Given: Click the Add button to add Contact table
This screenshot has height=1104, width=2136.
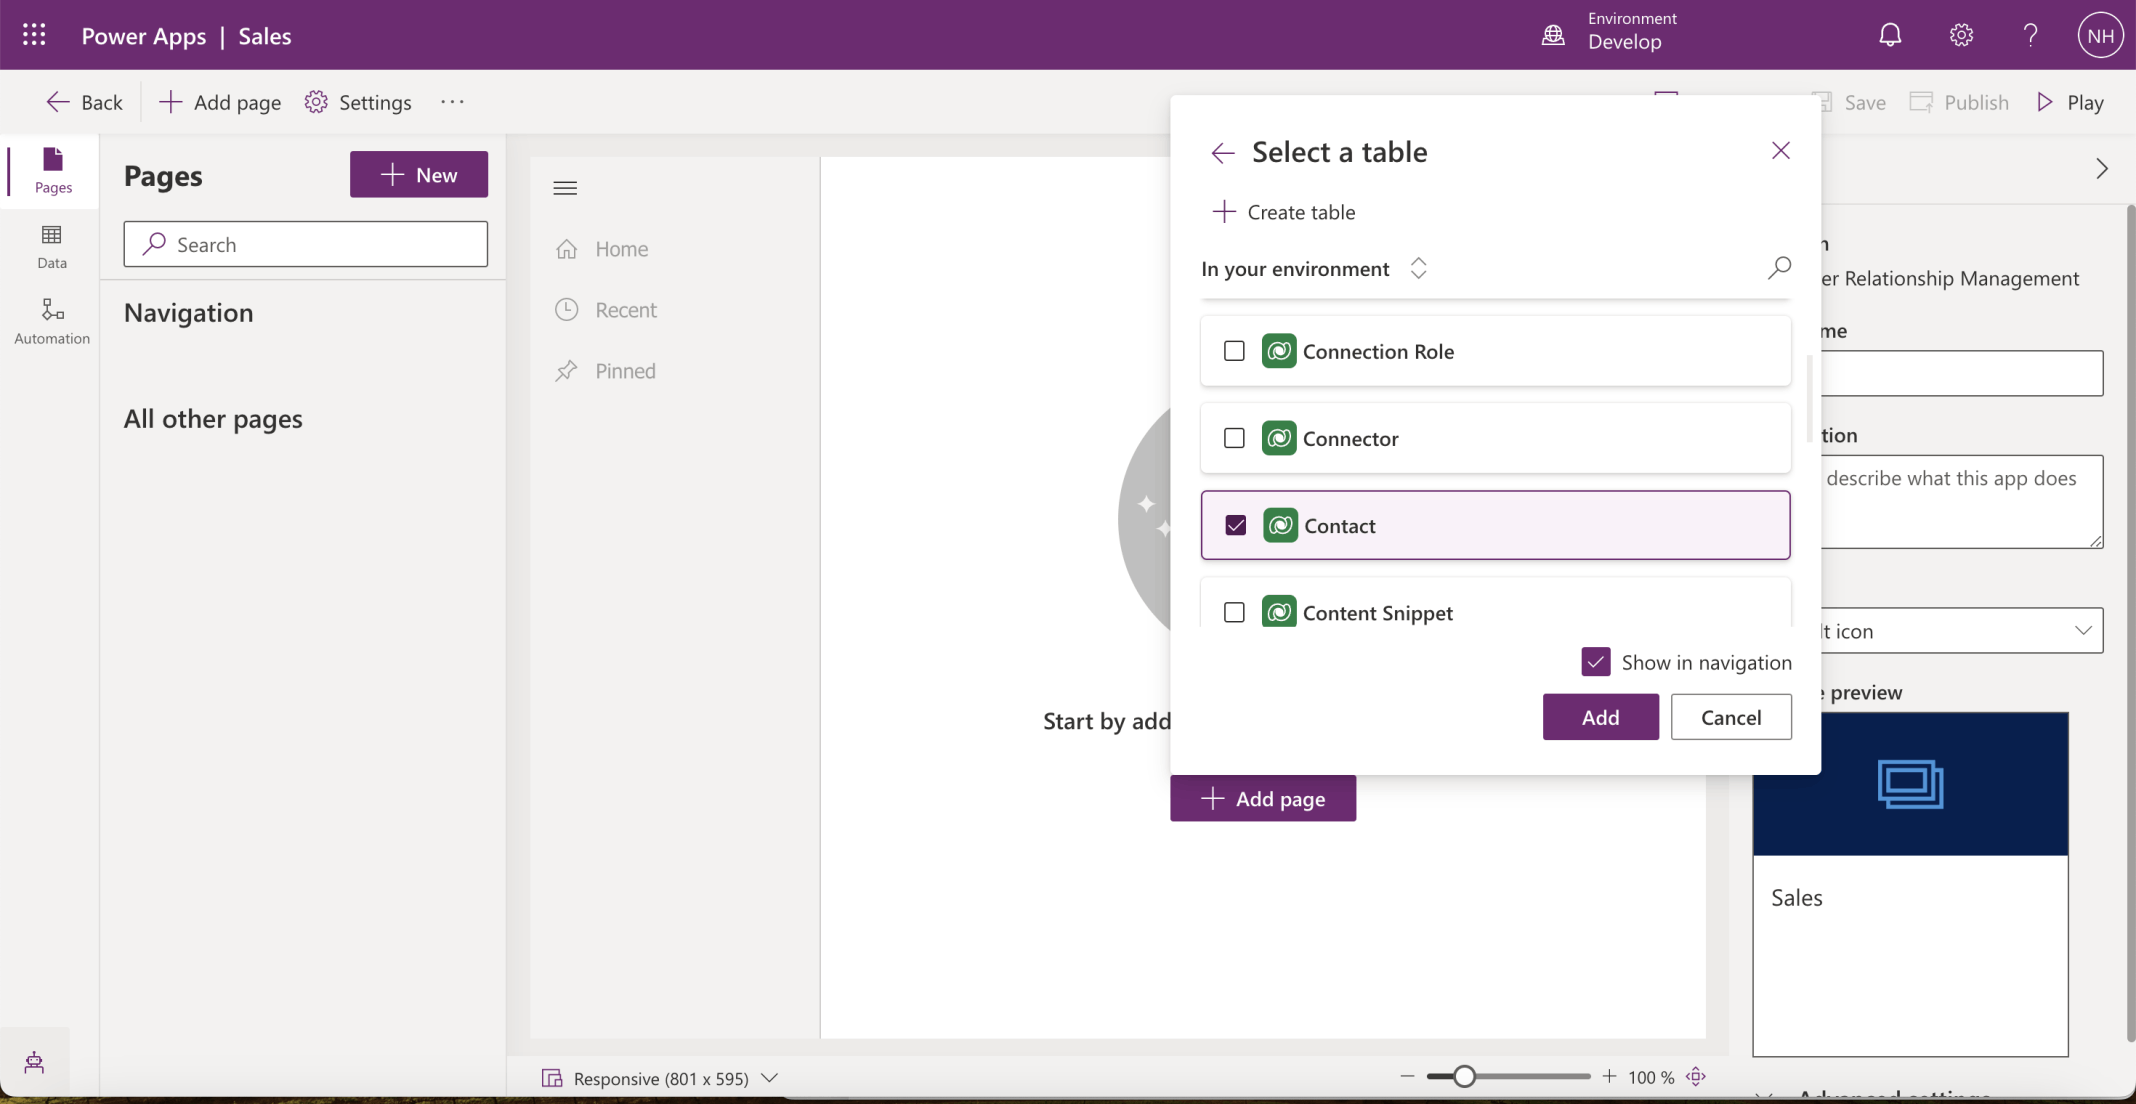Looking at the screenshot, I should [1599, 717].
